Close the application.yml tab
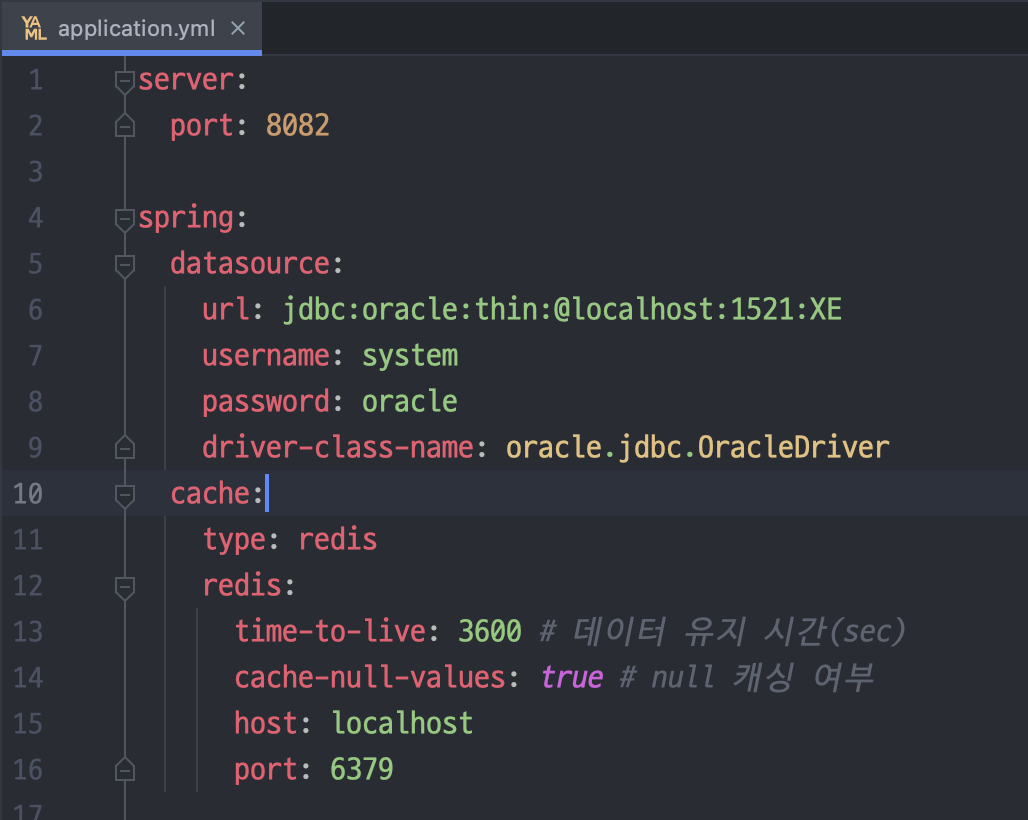This screenshot has width=1028, height=820. point(238,28)
